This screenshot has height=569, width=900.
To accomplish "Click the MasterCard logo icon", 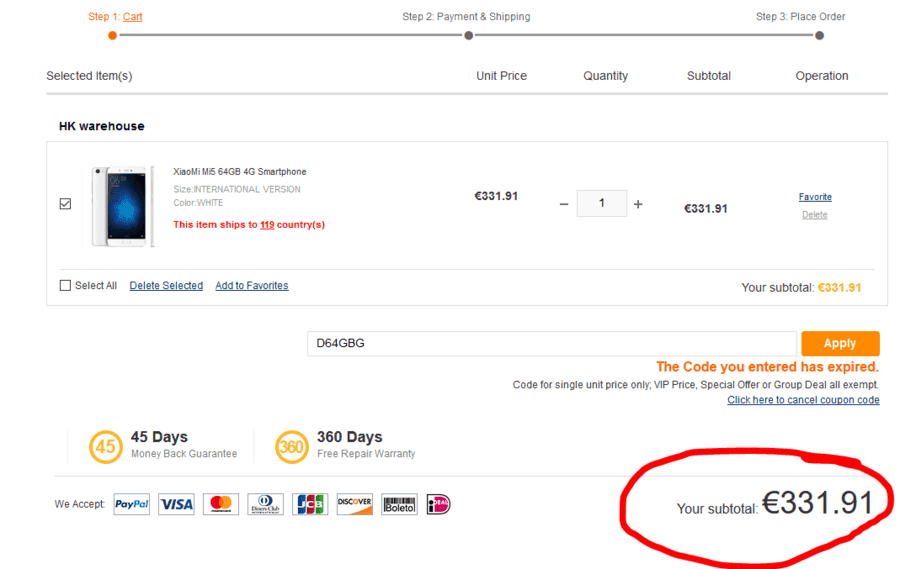I will (221, 504).
